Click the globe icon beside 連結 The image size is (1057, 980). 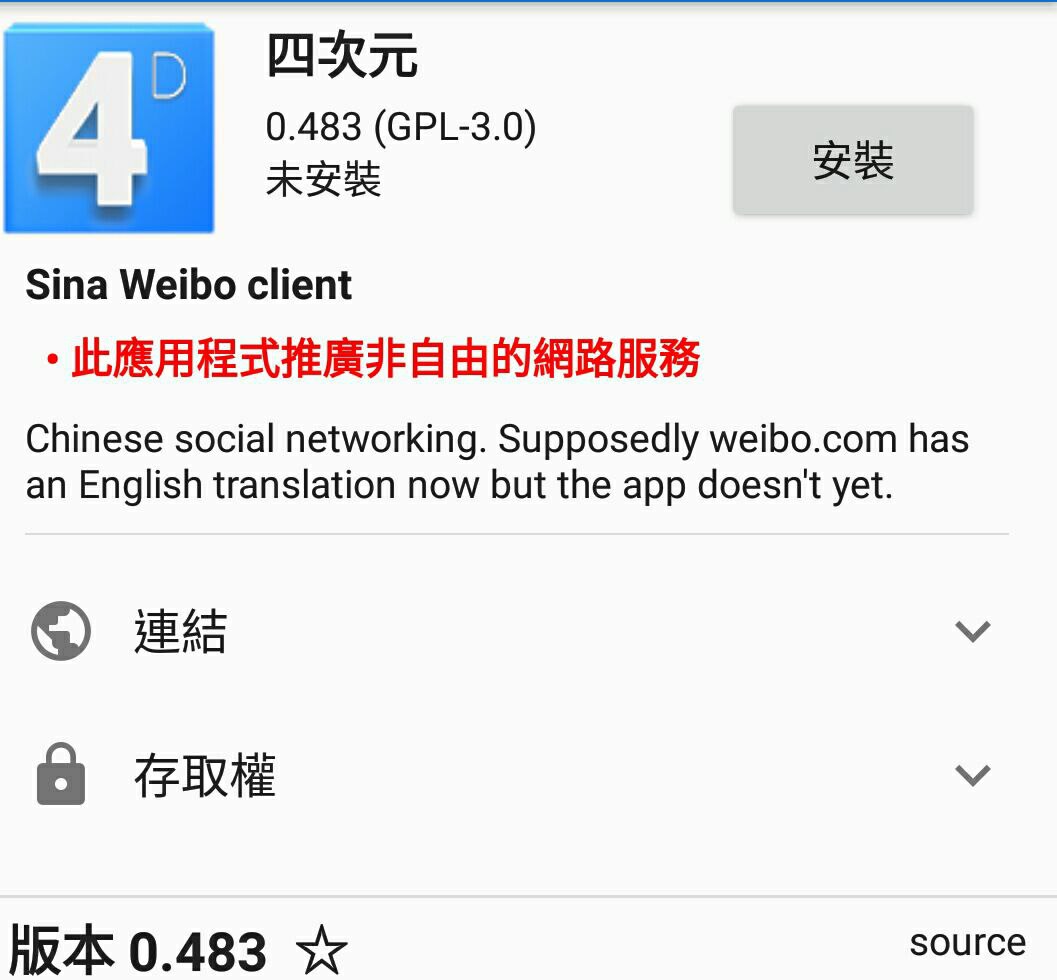click(x=61, y=631)
